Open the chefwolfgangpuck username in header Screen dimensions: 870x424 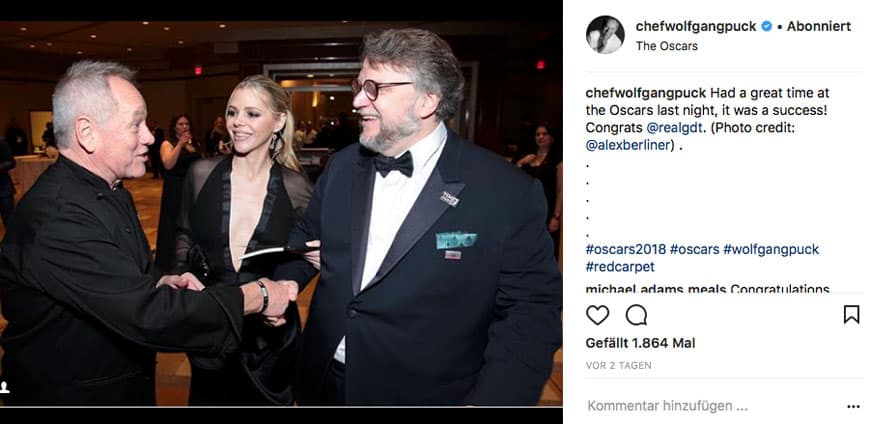[696, 27]
